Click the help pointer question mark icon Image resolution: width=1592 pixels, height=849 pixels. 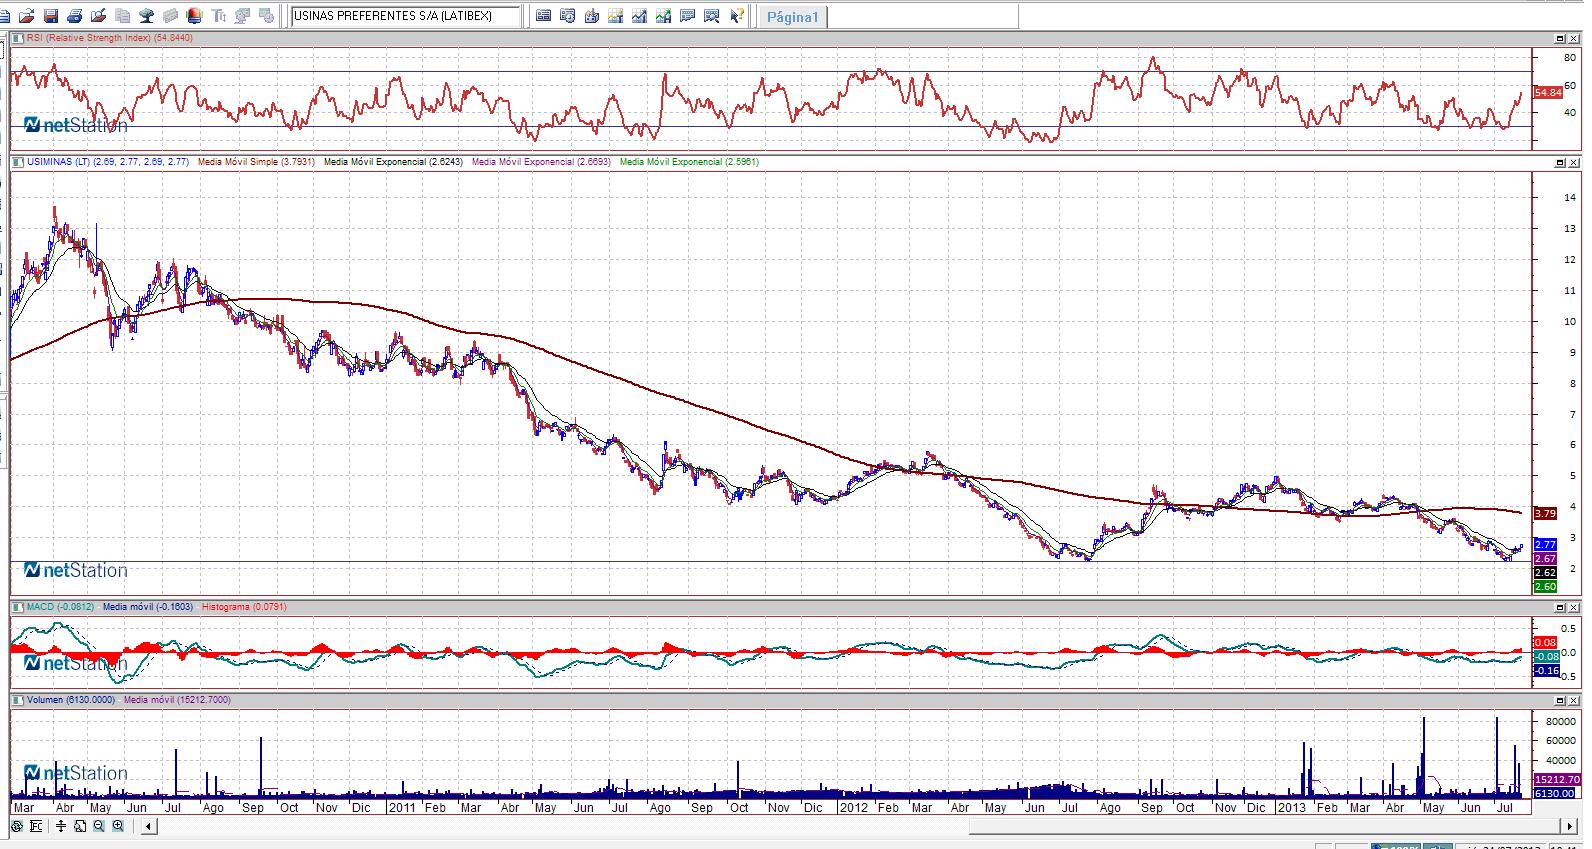(736, 16)
